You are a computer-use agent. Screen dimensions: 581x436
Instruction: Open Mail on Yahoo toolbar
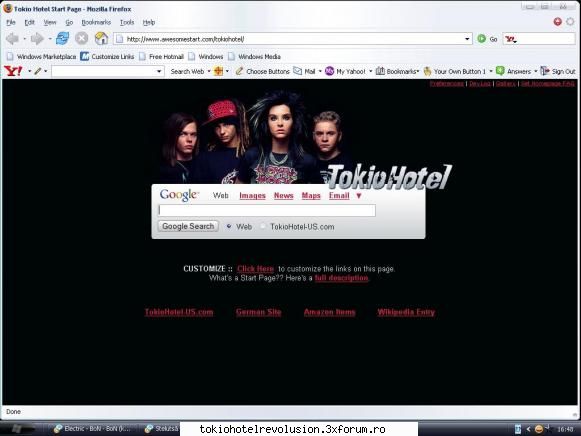tap(305, 71)
